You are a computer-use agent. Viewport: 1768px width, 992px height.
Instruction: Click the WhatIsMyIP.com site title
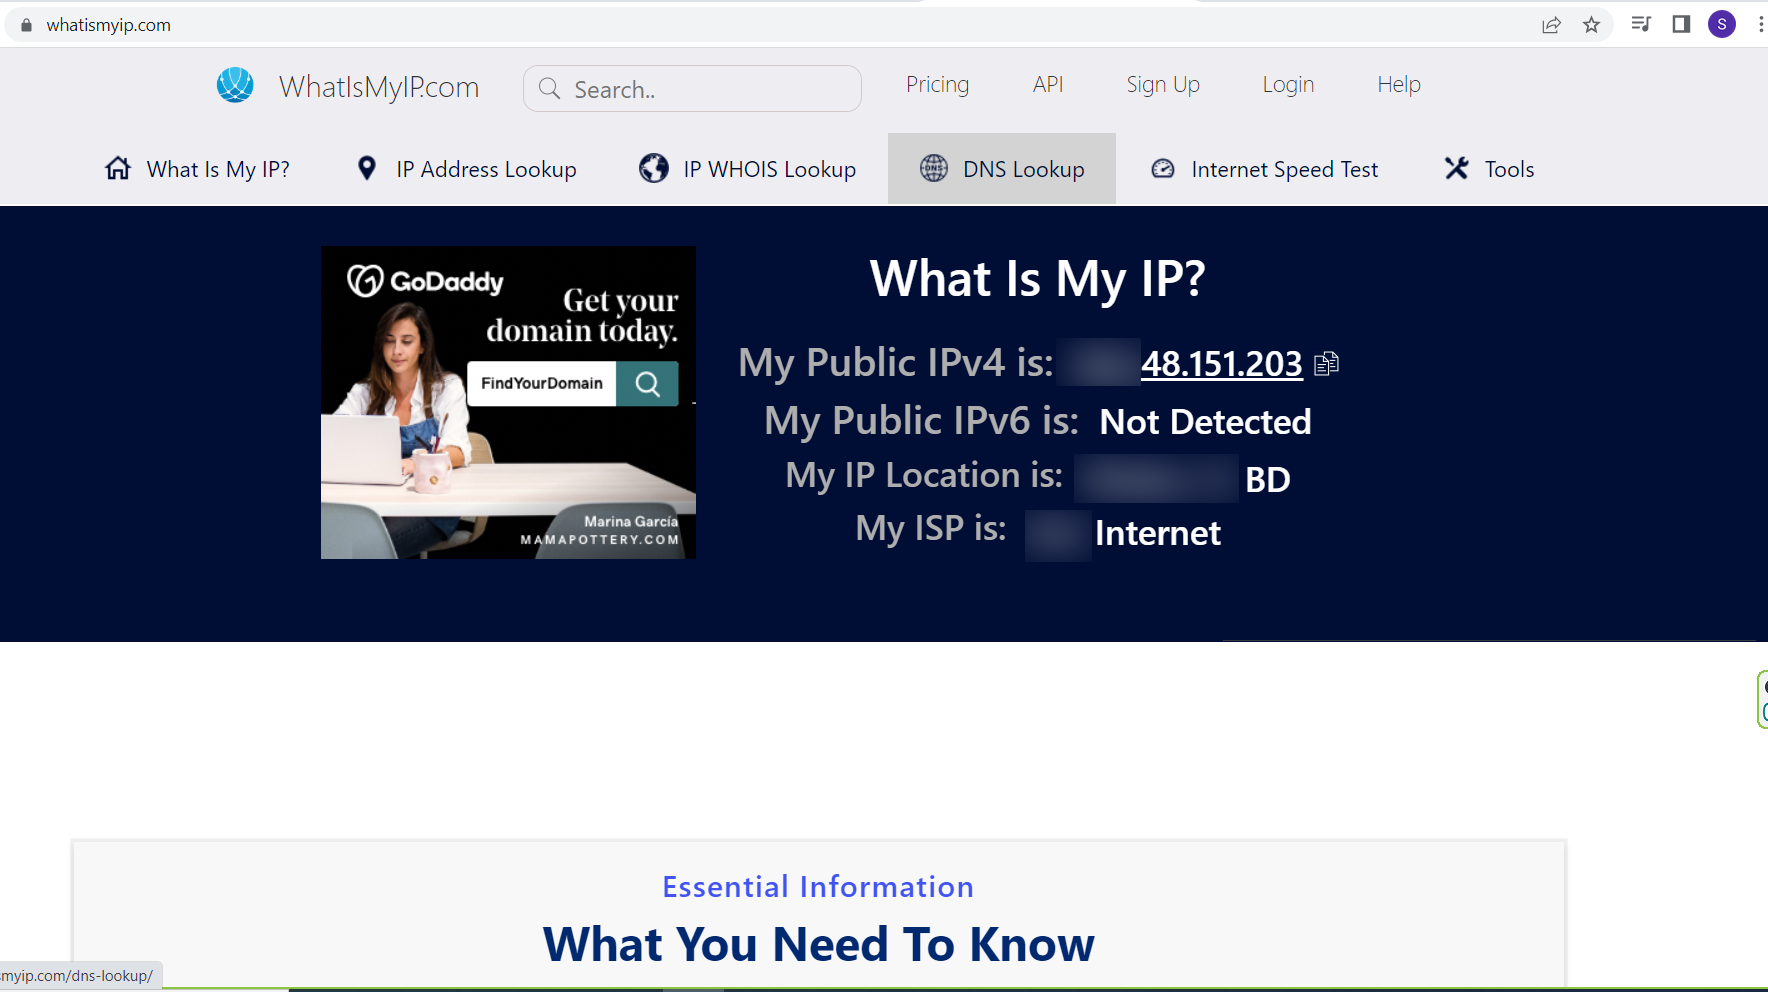pyautogui.click(x=379, y=87)
